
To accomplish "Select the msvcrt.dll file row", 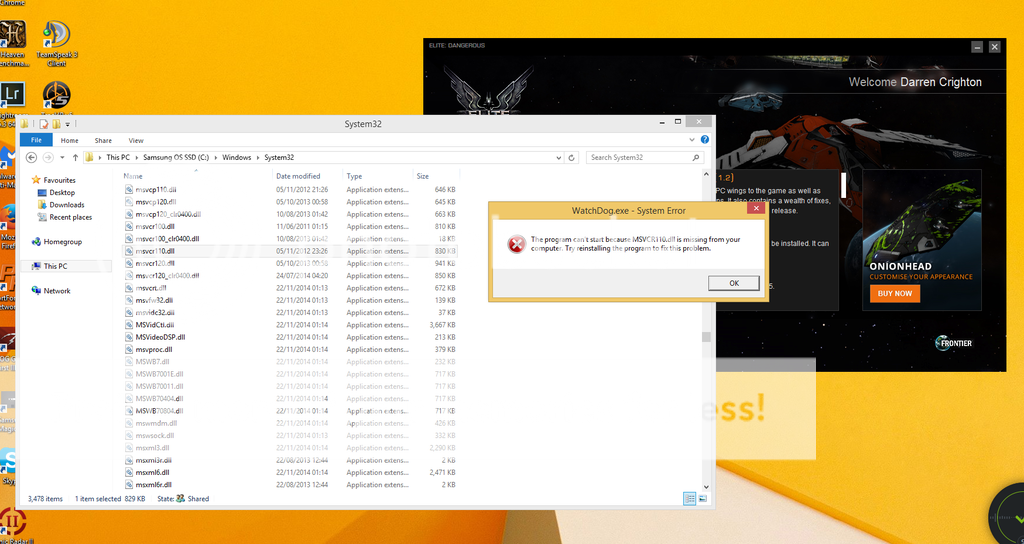I will click(x=290, y=288).
